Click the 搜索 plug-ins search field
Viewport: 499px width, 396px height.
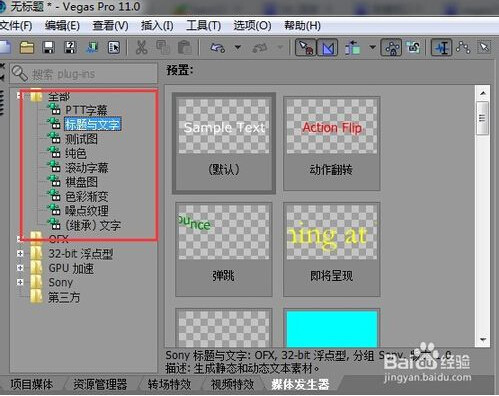[84, 73]
